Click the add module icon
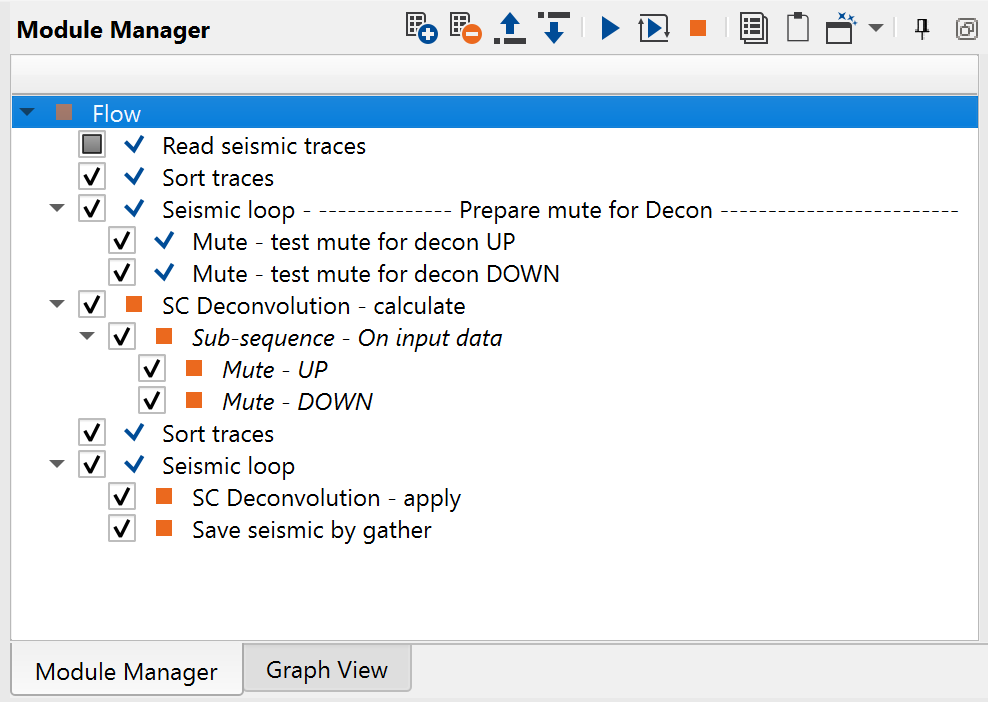This screenshot has height=702, width=988. coord(421,28)
